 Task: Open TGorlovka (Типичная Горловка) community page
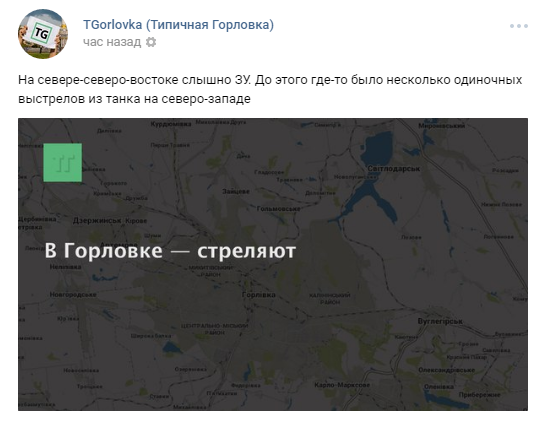(178, 25)
